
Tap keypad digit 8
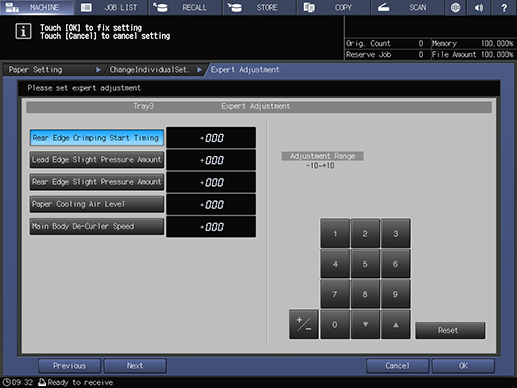point(365,294)
